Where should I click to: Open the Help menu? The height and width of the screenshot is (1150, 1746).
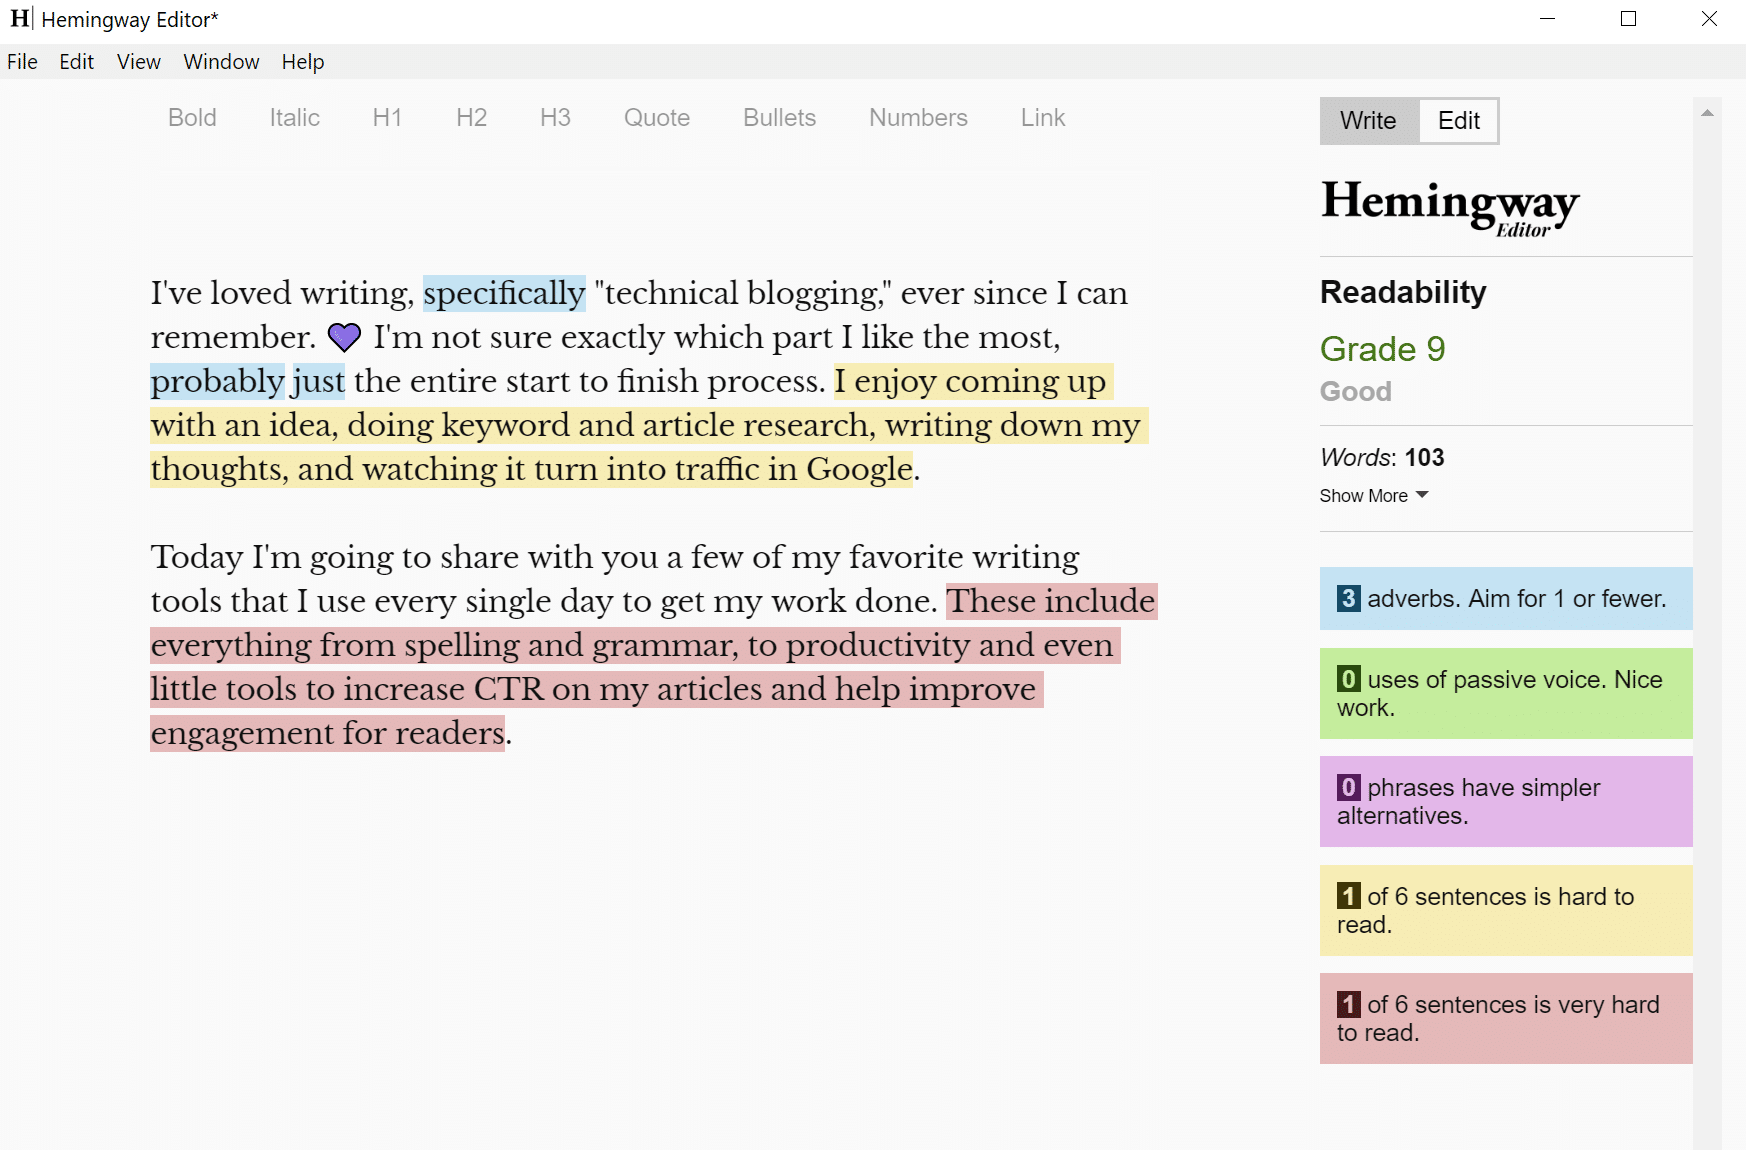pyautogui.click(x=303, y=62)
